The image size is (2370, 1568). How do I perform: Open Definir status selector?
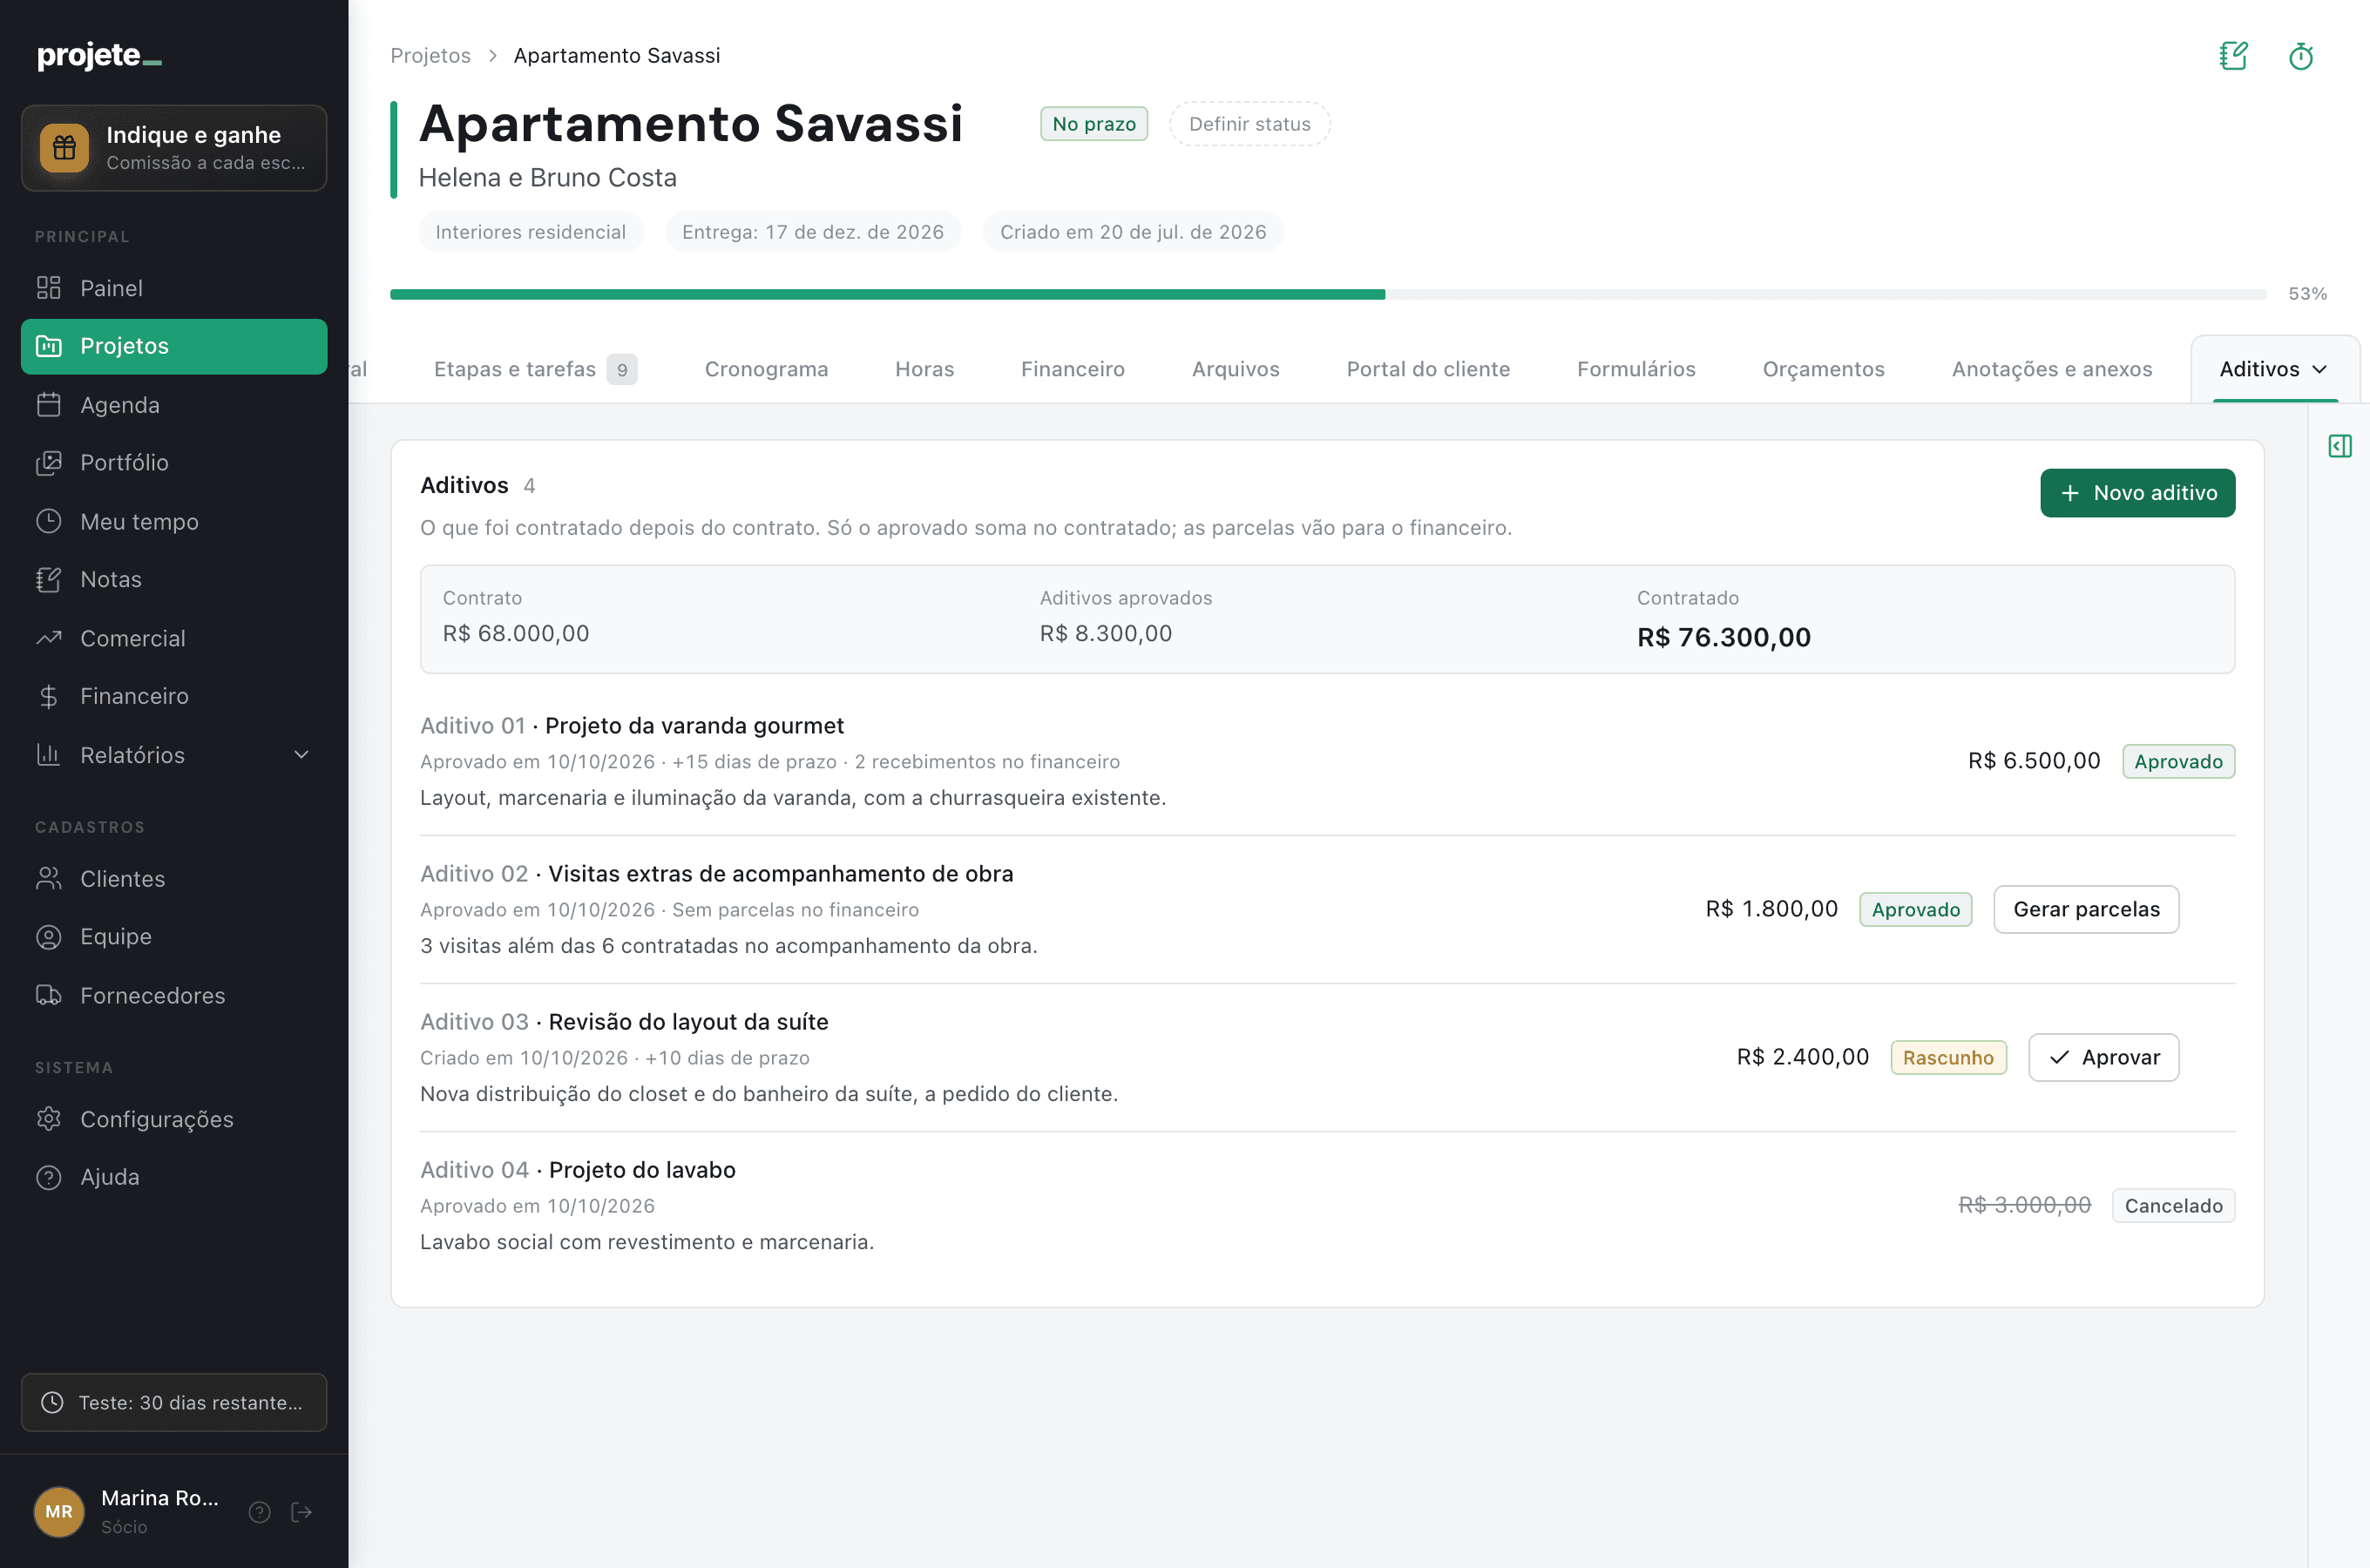click(1249, 124)
